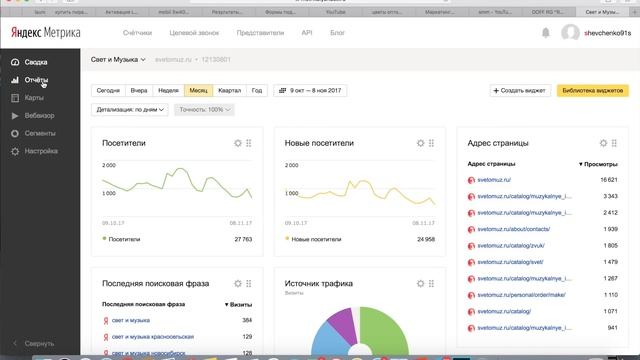This screenshot has height=360, width=640.
Task: Open settings gear of Последняя поисковая фраза widget
Action: pos(238,283)
